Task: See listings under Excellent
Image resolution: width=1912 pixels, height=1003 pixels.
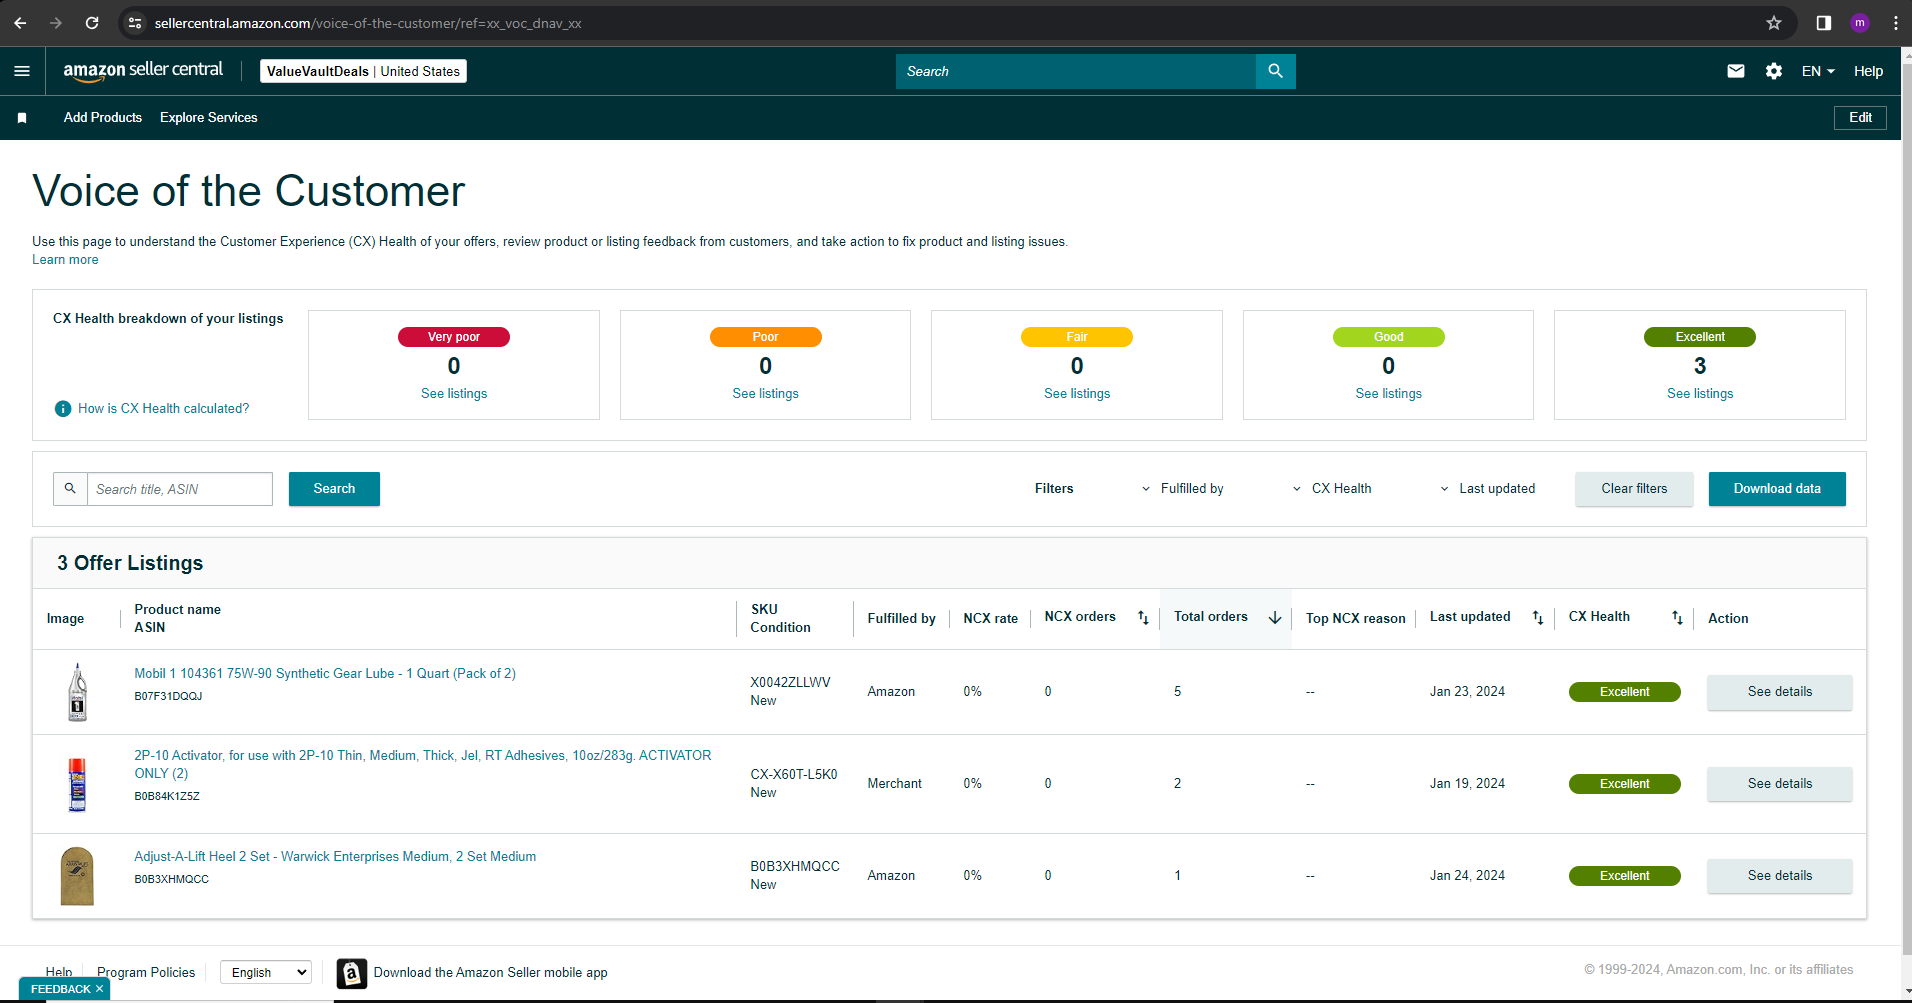Action: pos(1700,394)
